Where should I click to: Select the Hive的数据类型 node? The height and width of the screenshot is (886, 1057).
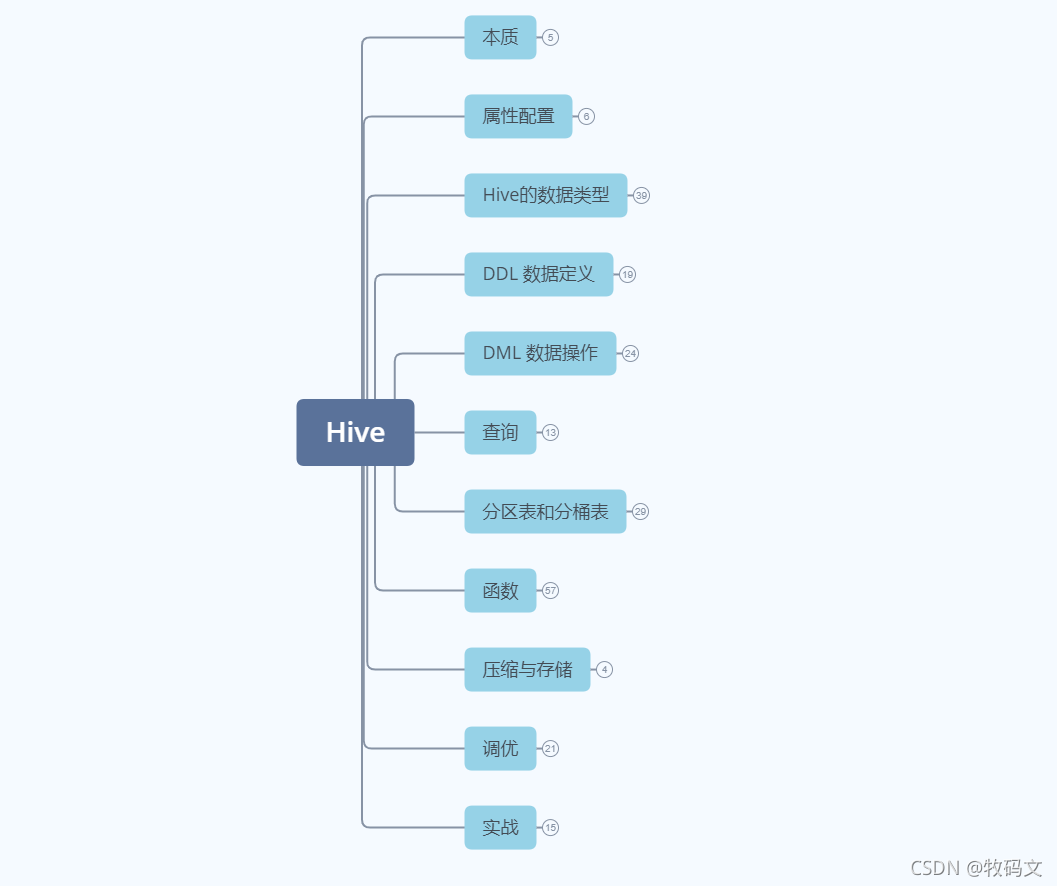[x=546, y=196]
